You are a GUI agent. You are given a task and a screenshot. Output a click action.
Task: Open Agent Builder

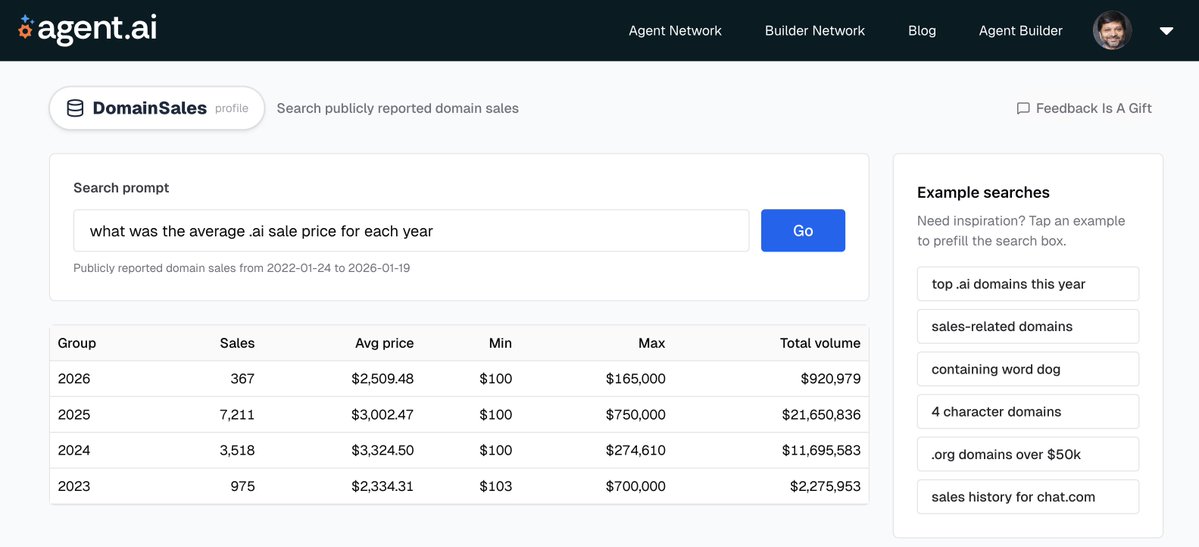[1020, 31]
